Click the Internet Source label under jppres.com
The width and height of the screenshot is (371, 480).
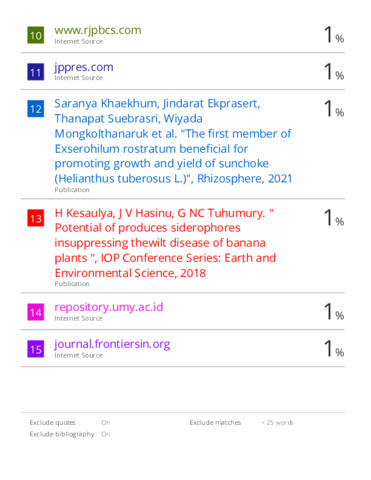tap(79, 78)
